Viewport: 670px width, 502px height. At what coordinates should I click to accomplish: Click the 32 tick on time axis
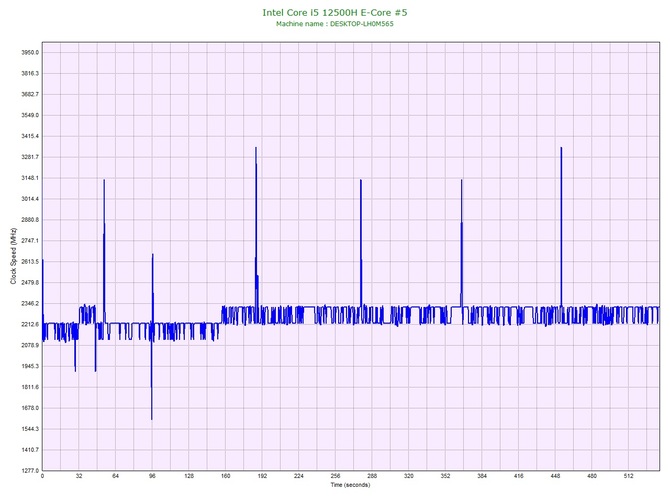79,476
